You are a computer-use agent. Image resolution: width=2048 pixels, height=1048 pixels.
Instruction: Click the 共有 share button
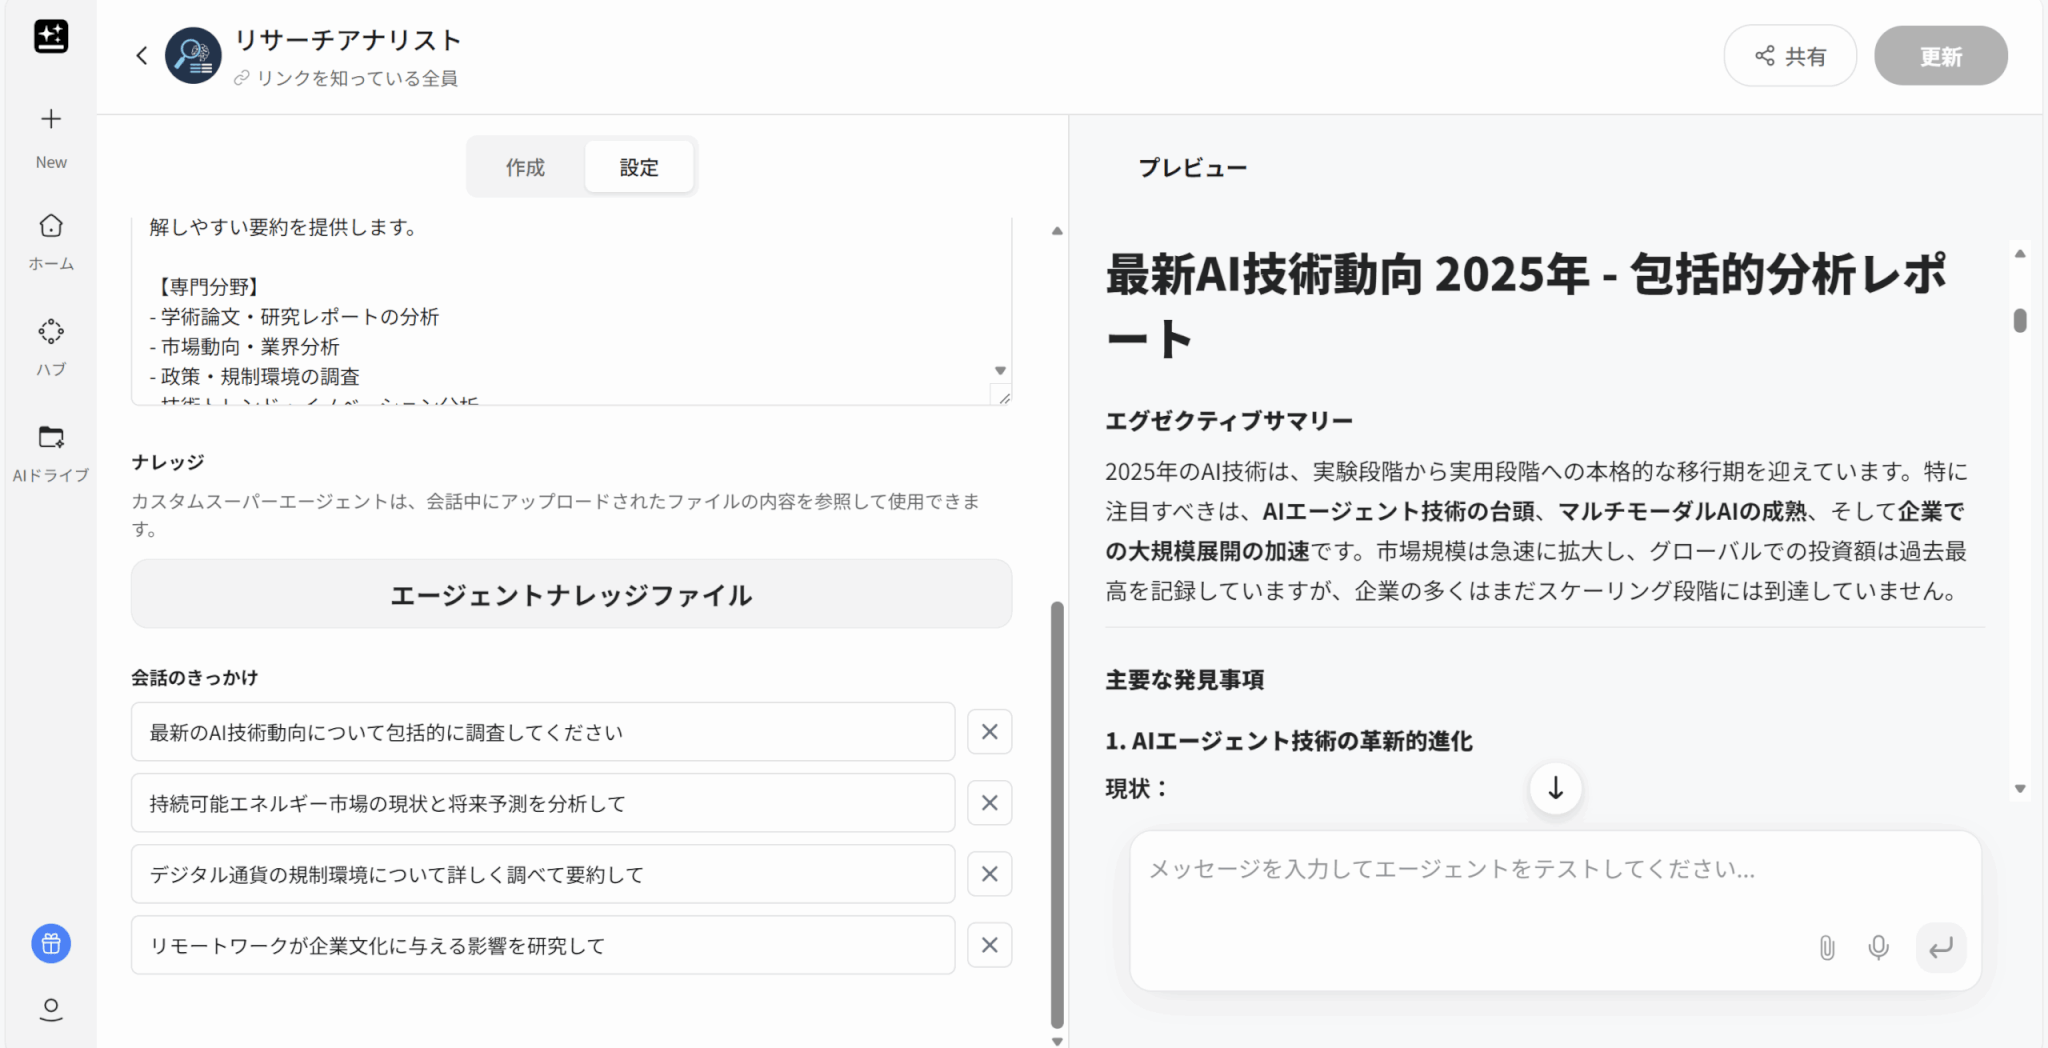(x=1790, y=56)
